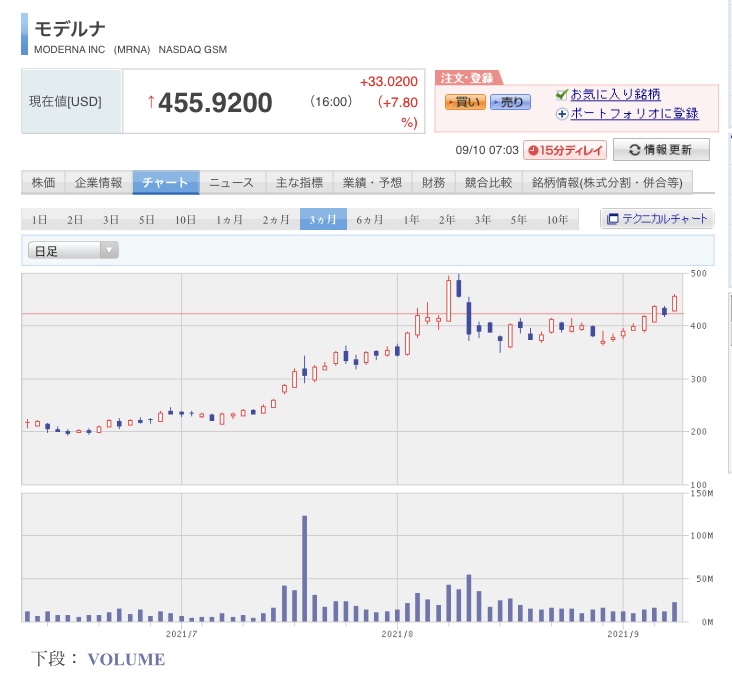Open ポートフォリオに登録 link
This screenshot has width=732, height=676.
click(634, 113)
